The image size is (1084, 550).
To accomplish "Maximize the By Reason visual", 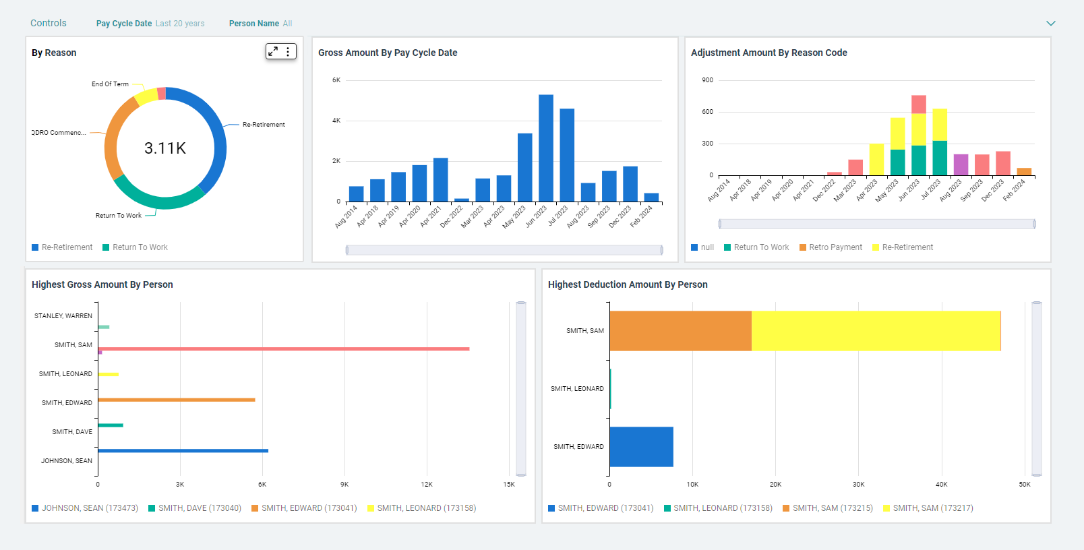I will click(x=274, y=51).
